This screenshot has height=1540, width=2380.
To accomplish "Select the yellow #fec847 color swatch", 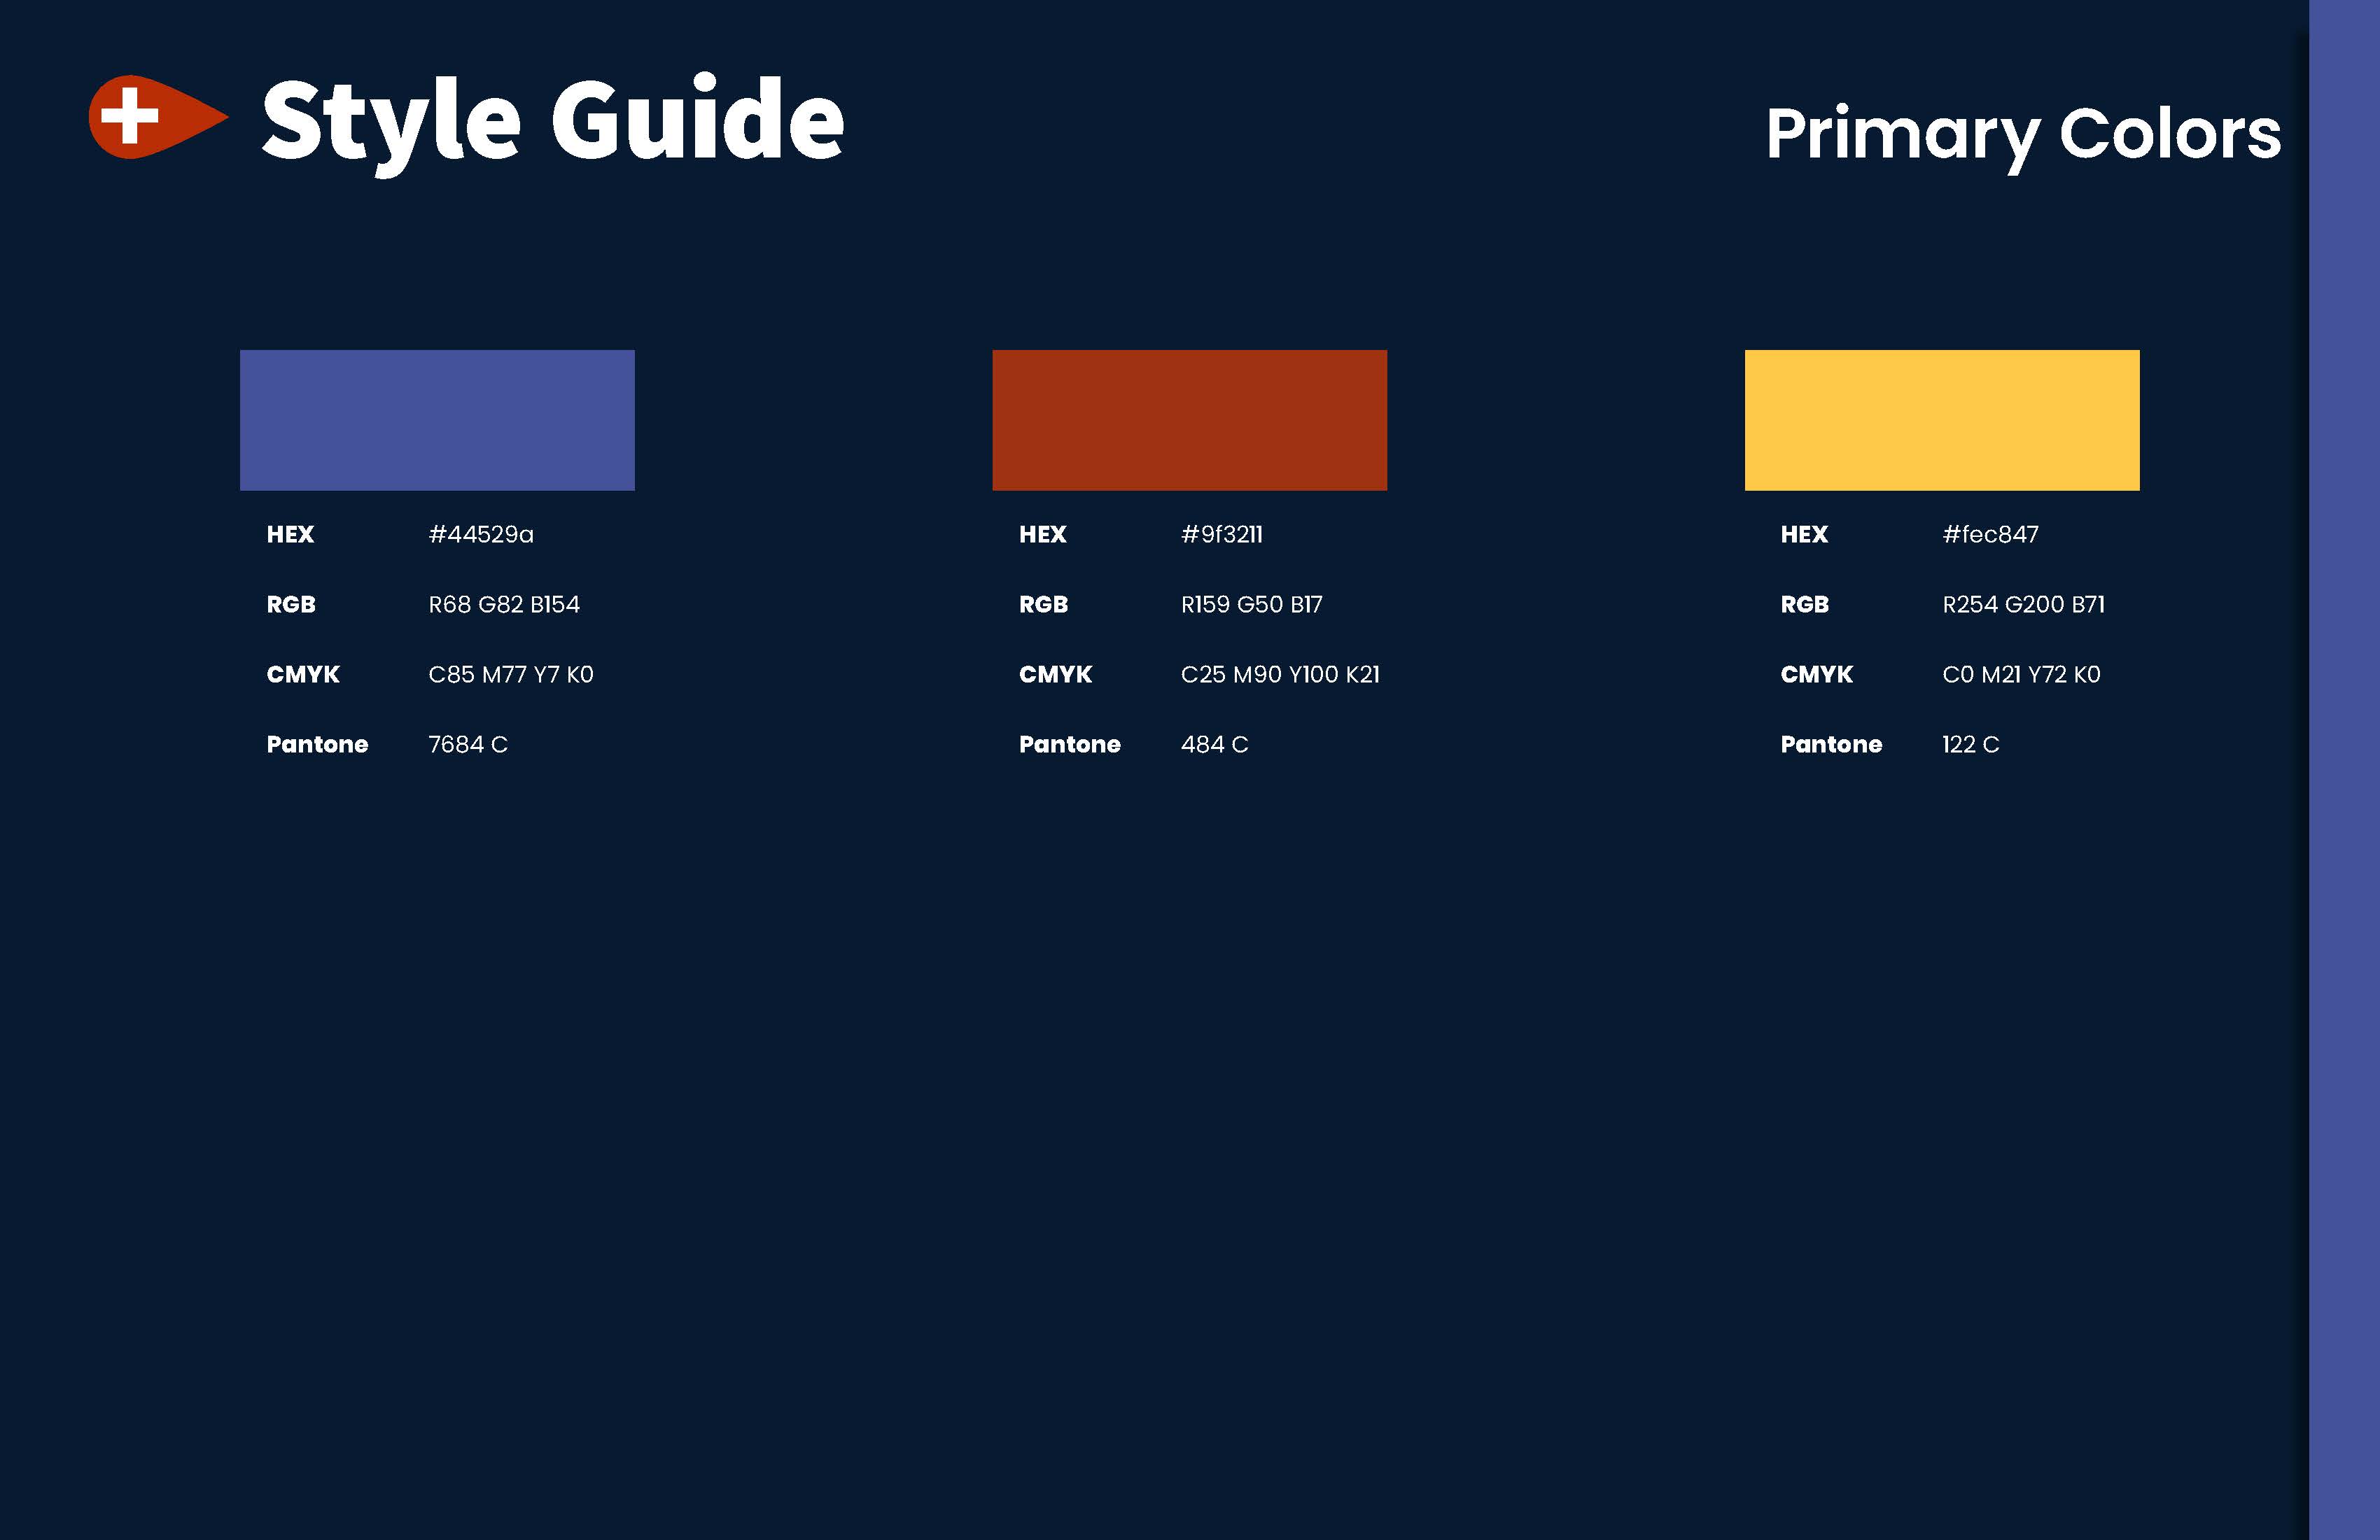I will tap(1942, 420).
